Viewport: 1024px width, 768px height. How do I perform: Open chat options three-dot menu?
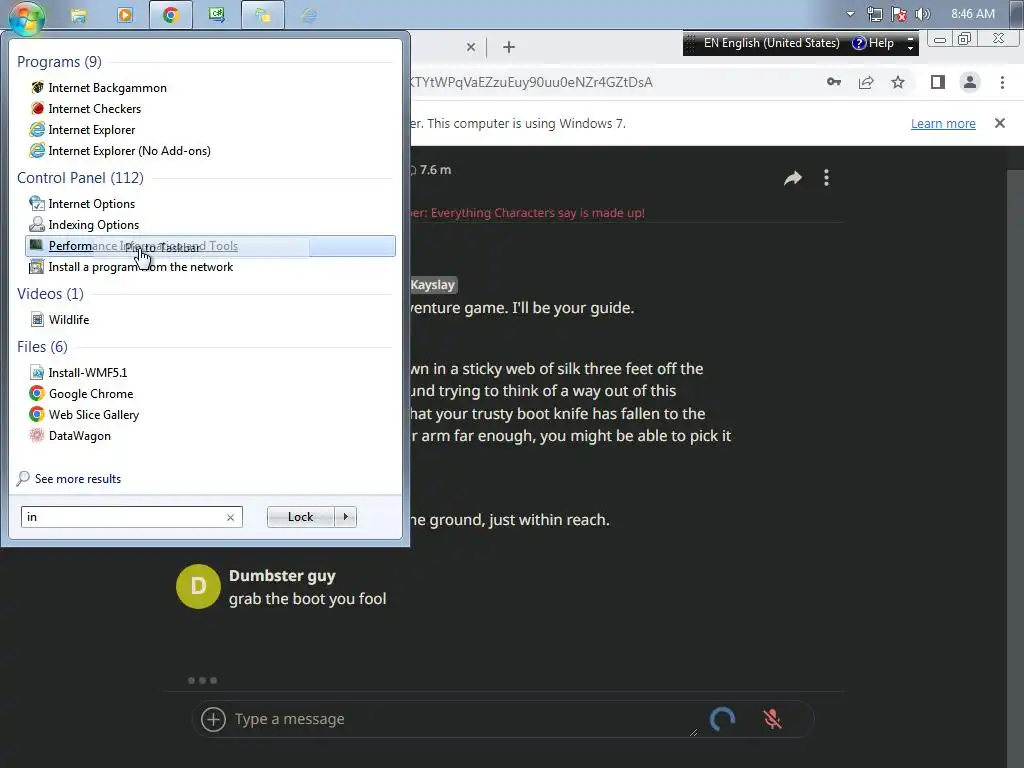(x=826, y=178)
